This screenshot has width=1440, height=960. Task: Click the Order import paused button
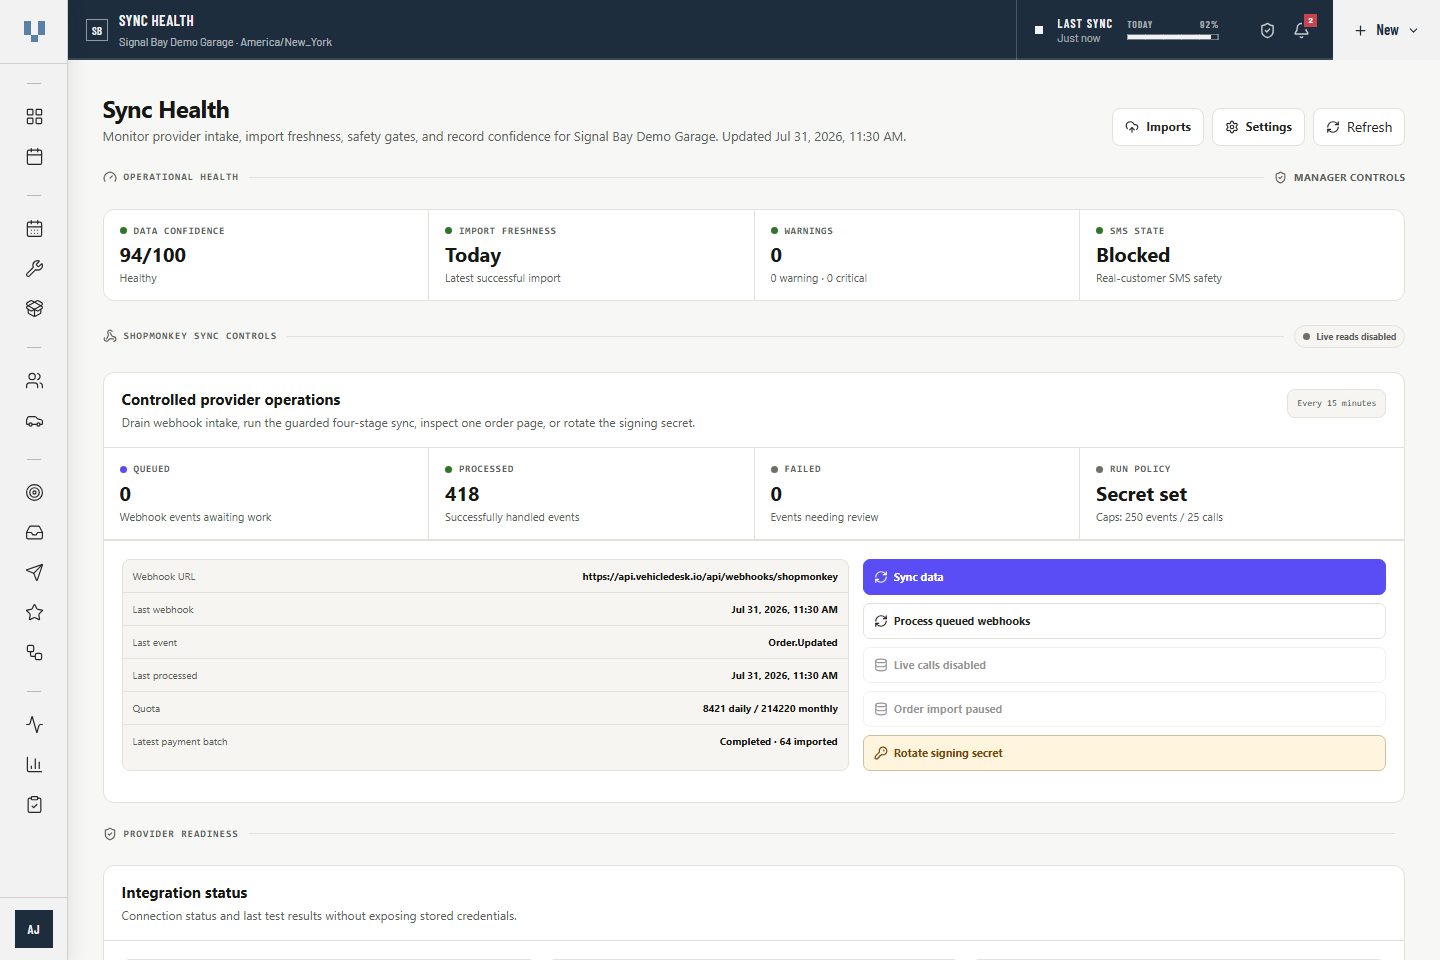click(x=1124, y=709)
